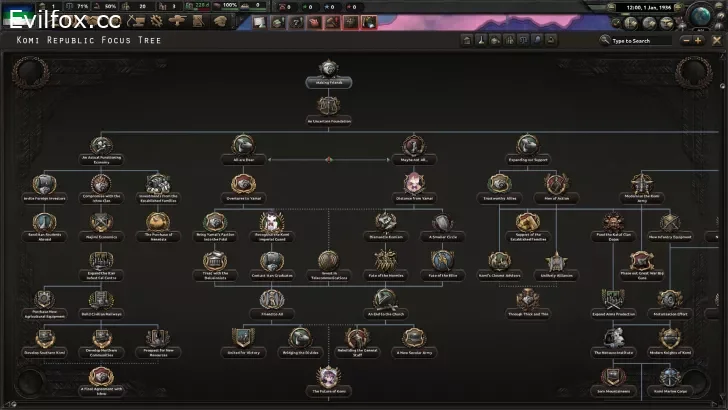Choose the Trustworthy Allies focus
This screenshot has height=410, width=728.
(499, 185)
